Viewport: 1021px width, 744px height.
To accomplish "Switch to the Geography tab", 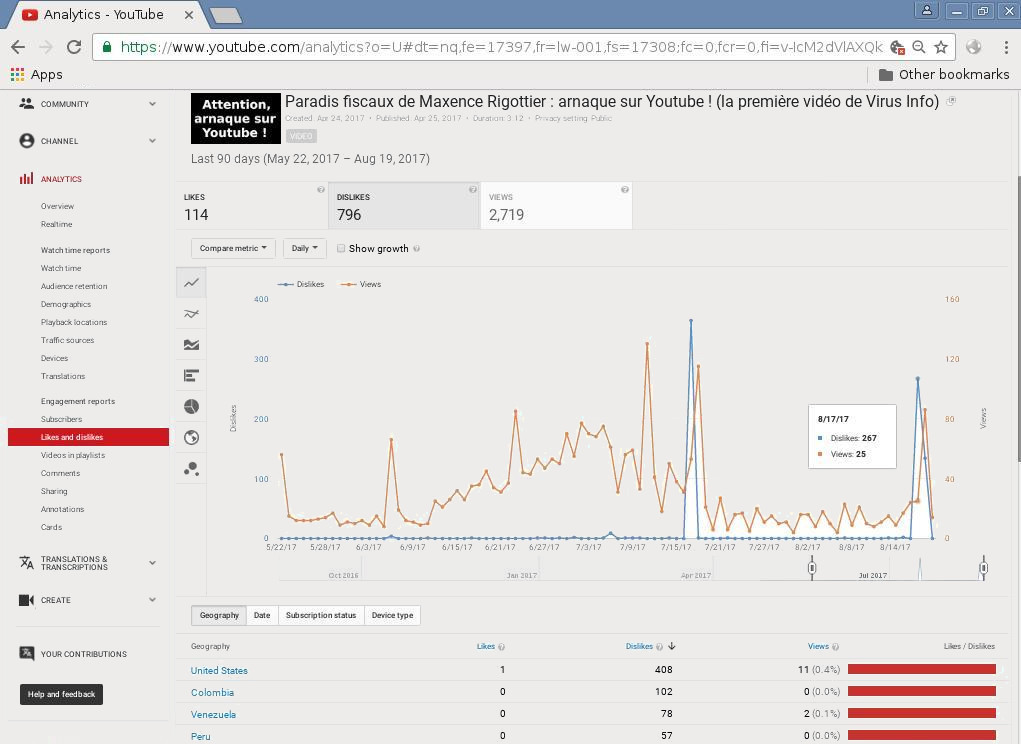I will point(219,615).
